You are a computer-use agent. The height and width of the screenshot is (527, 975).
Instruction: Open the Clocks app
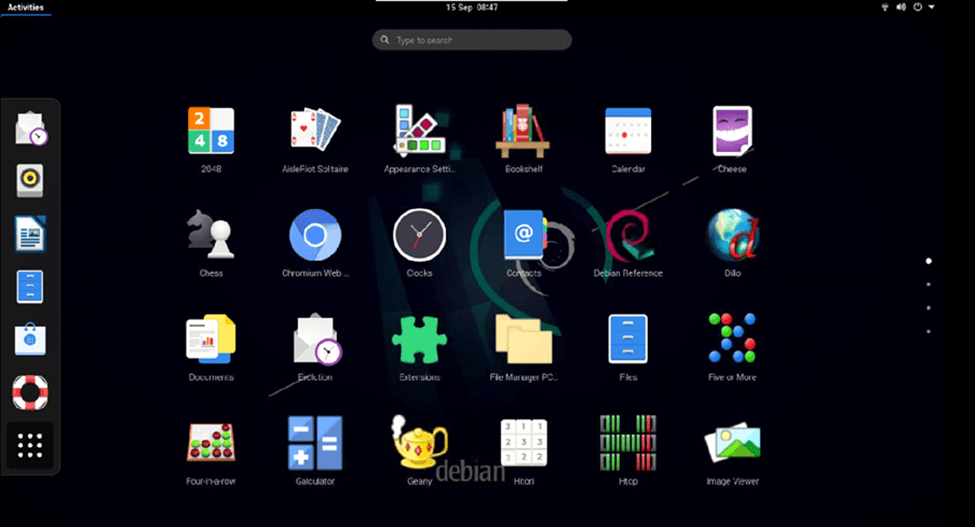pyautogui.click(x=420, y=235)
